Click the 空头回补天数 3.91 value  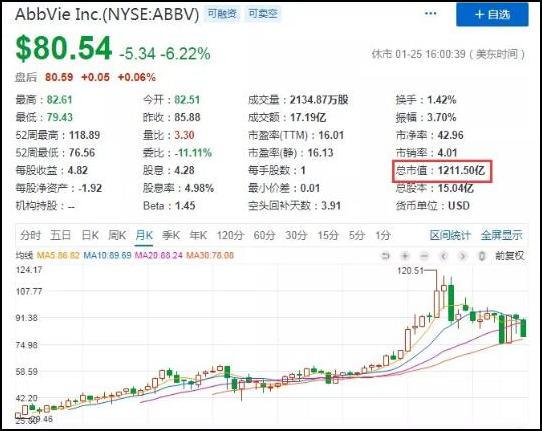point(331,206)
